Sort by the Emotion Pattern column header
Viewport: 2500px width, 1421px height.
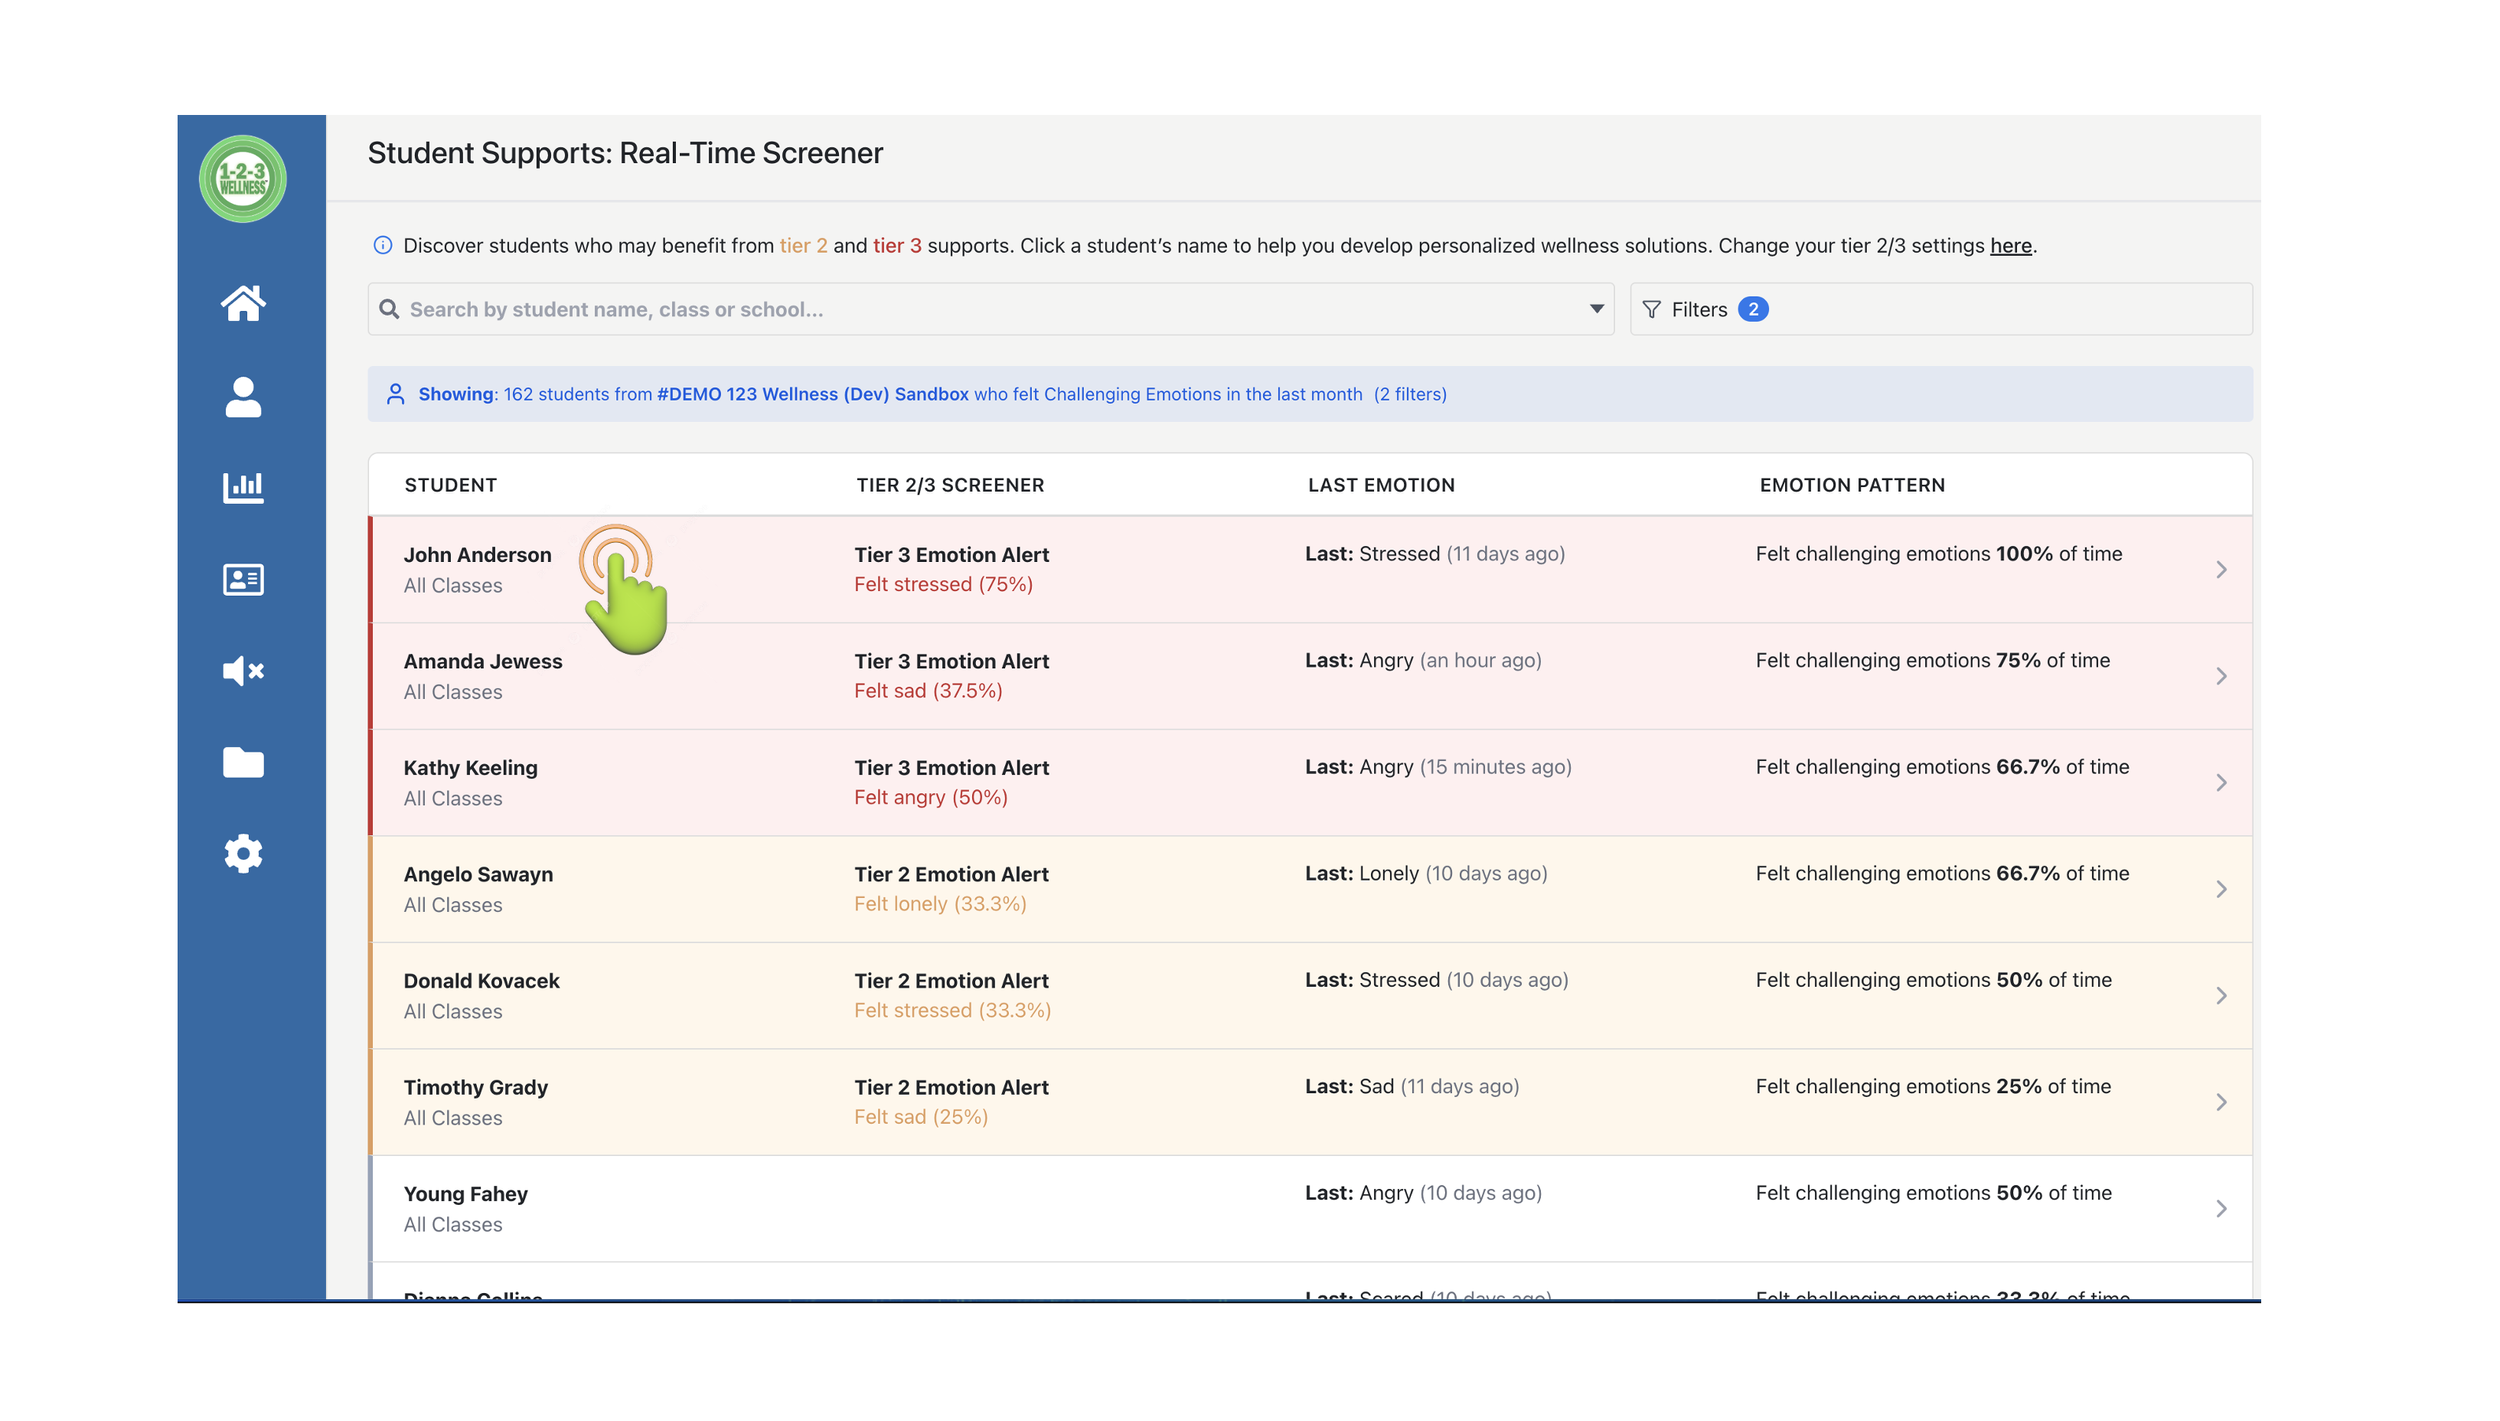(1851, 485)
